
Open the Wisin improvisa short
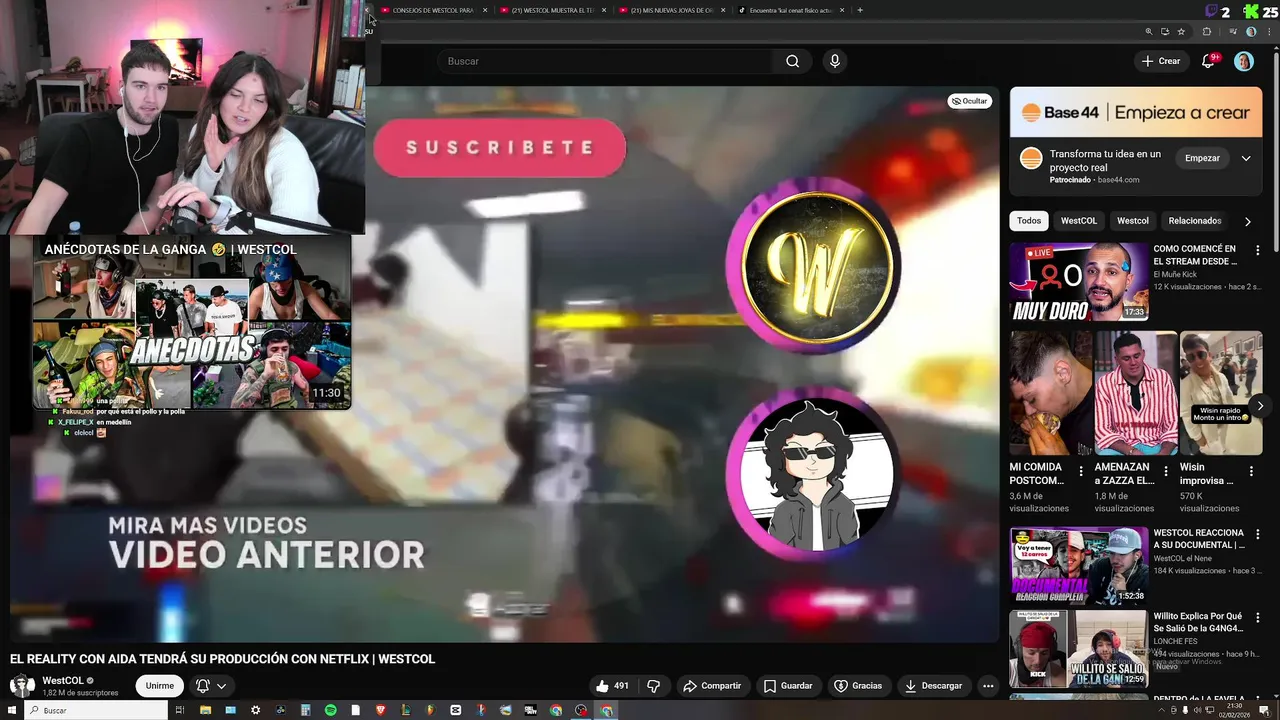click(x=1221, y=393)
